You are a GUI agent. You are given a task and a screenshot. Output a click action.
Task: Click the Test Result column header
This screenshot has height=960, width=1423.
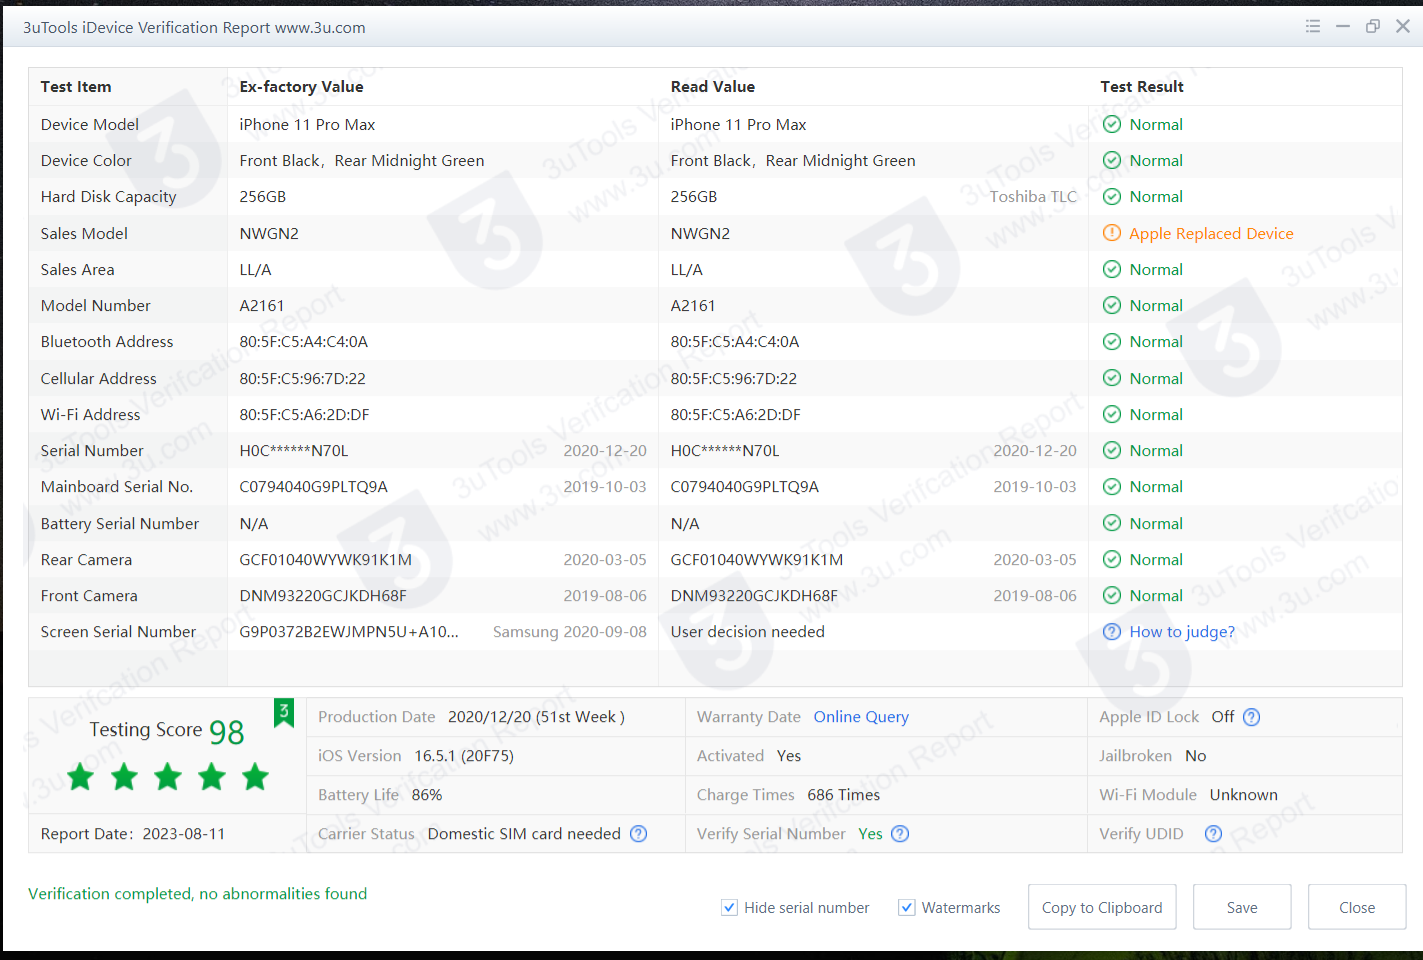pyautogui.click(x=1141, y=87)
